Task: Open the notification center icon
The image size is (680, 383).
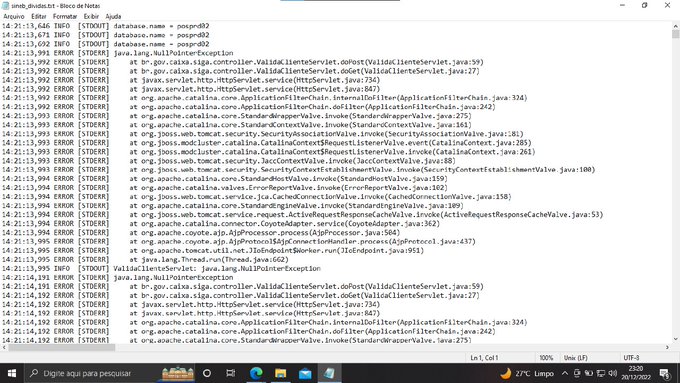Action: click(x=665, y=373)
